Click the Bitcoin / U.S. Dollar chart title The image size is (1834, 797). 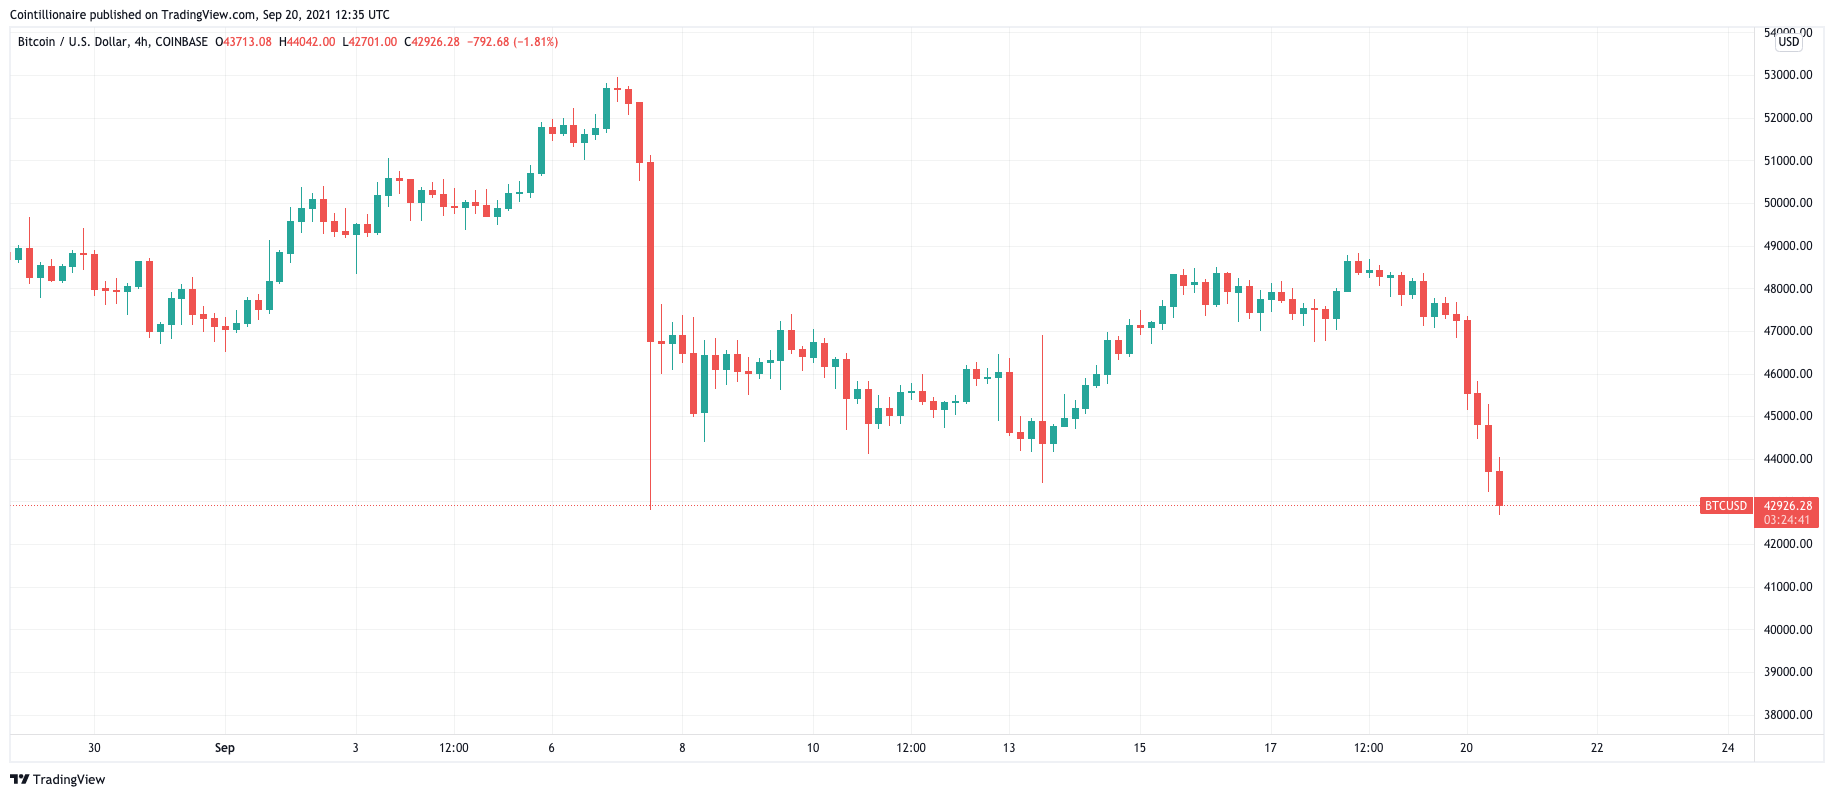(x=73, y=42)
